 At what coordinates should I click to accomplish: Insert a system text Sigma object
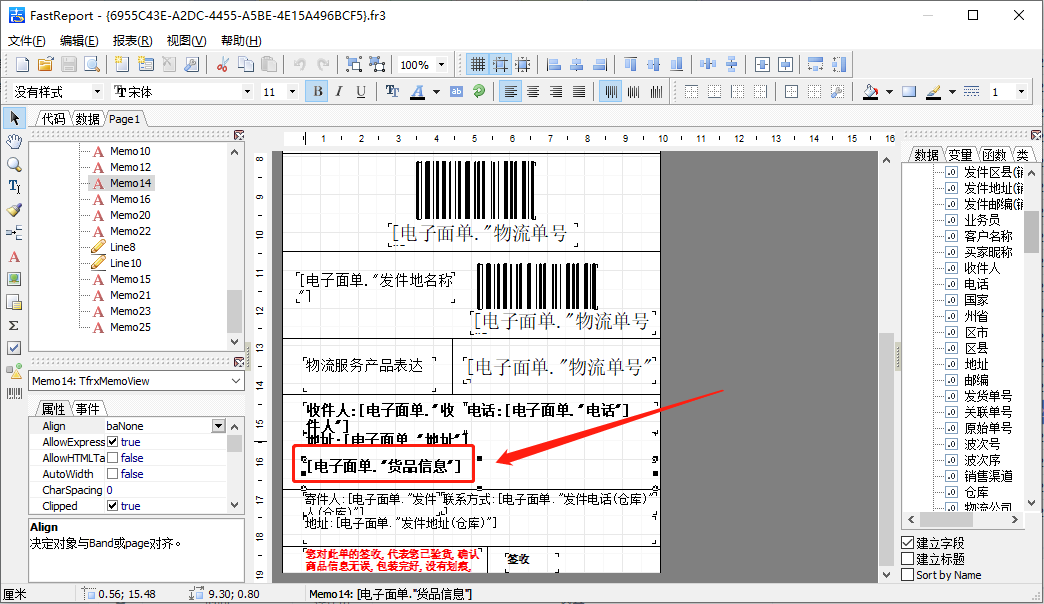point(14,325)
